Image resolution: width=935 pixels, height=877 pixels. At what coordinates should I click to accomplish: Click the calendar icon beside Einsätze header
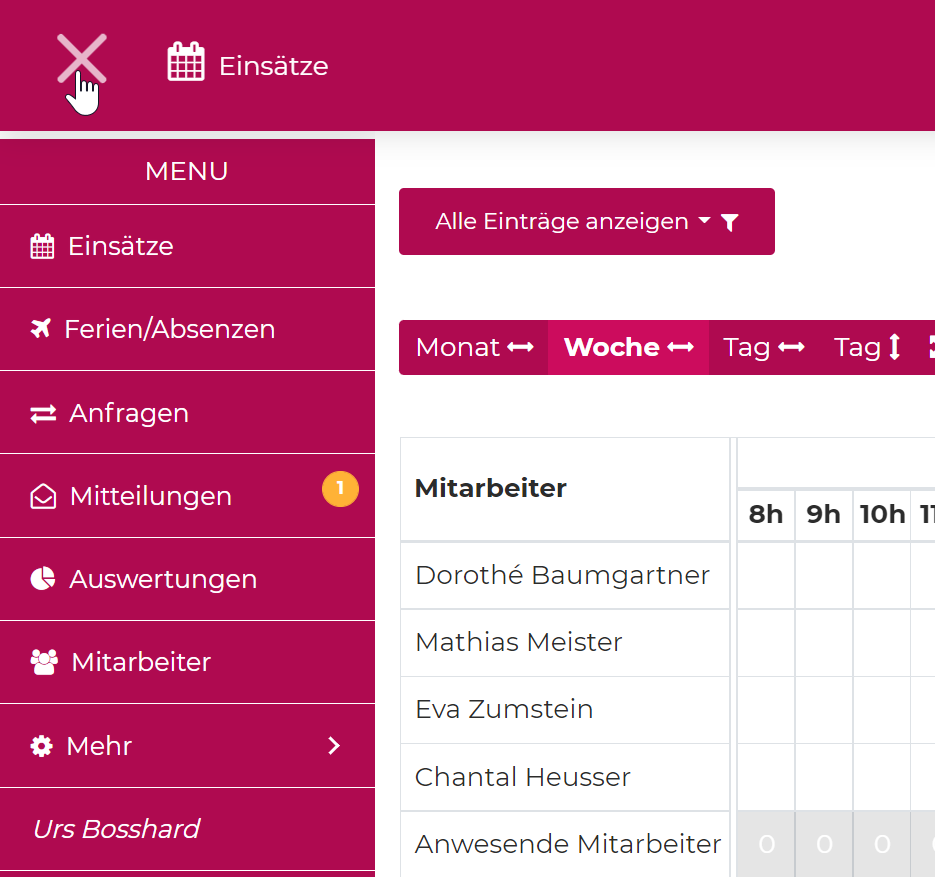point(186,62)
